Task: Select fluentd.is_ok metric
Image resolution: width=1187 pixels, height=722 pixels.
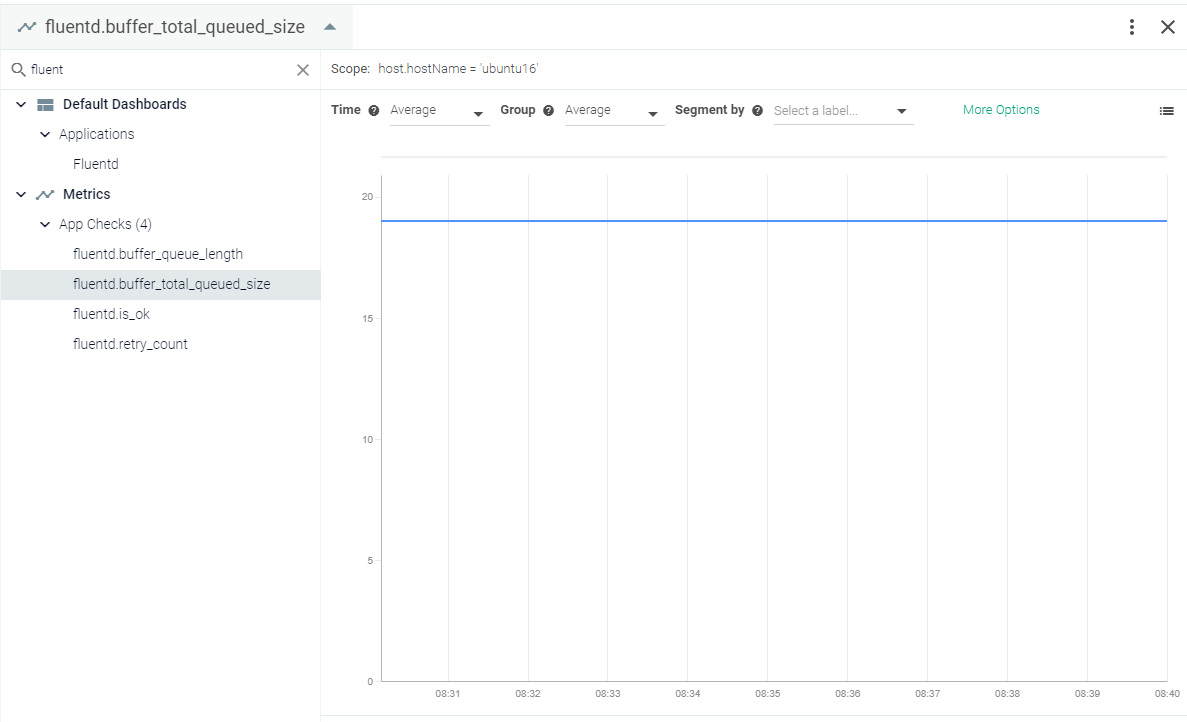Action: [x=111, y=314]
